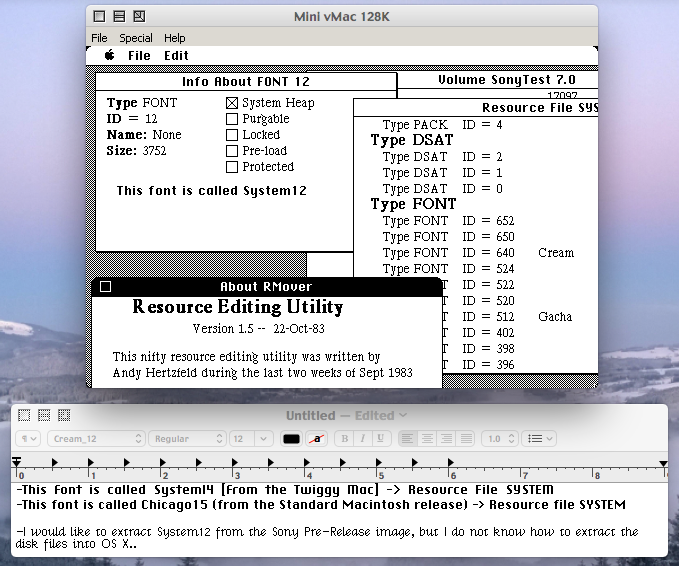Click the pixelated close icon of Mini vMac
Screen dimensions: 679x566
point(99,16)
